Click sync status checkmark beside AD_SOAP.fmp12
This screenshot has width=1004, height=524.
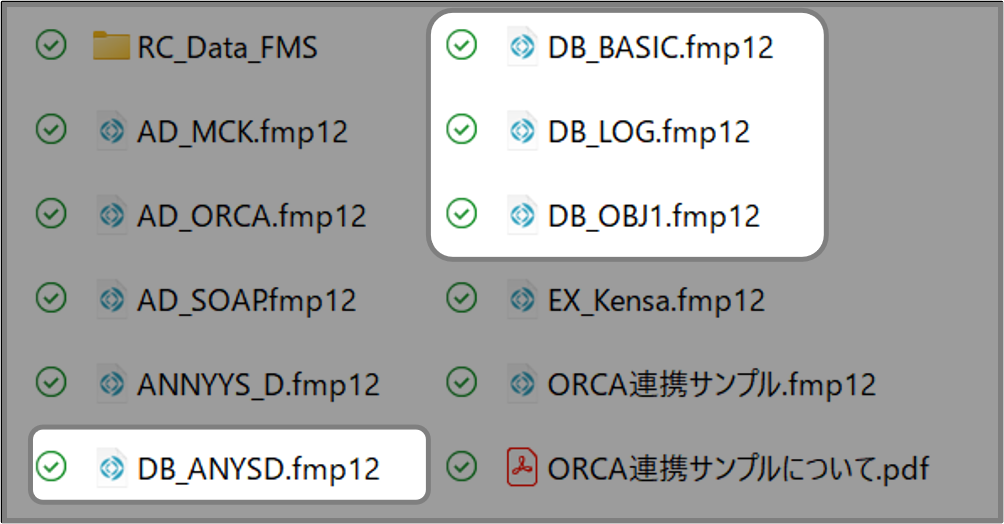50,297
